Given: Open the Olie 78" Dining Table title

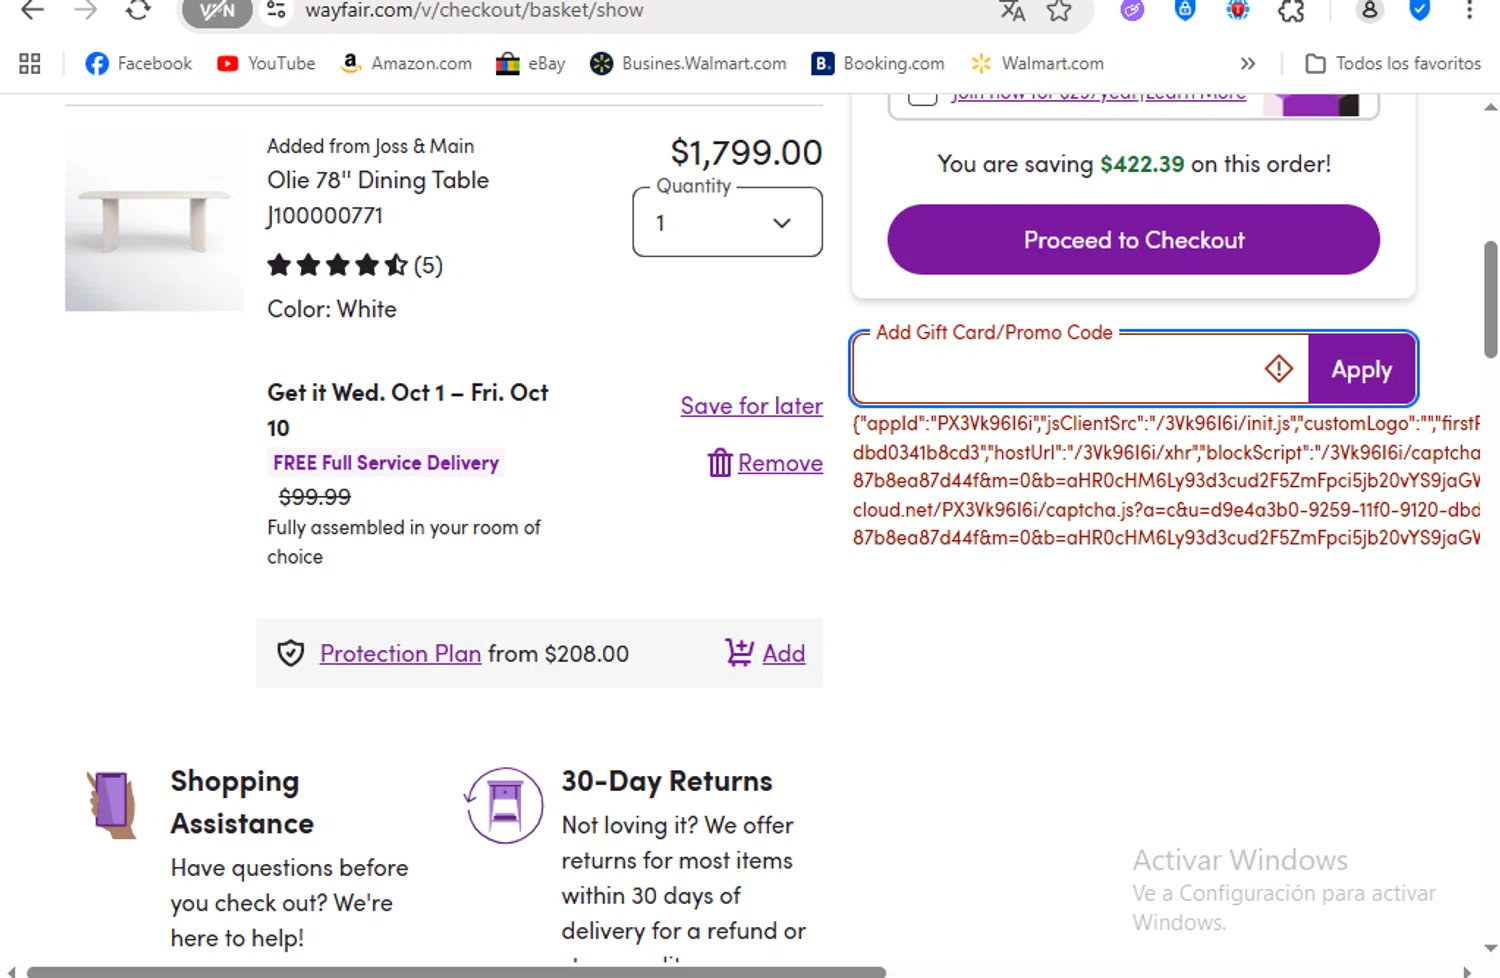Looking at the screenshot, I should (x=378, y=180).
